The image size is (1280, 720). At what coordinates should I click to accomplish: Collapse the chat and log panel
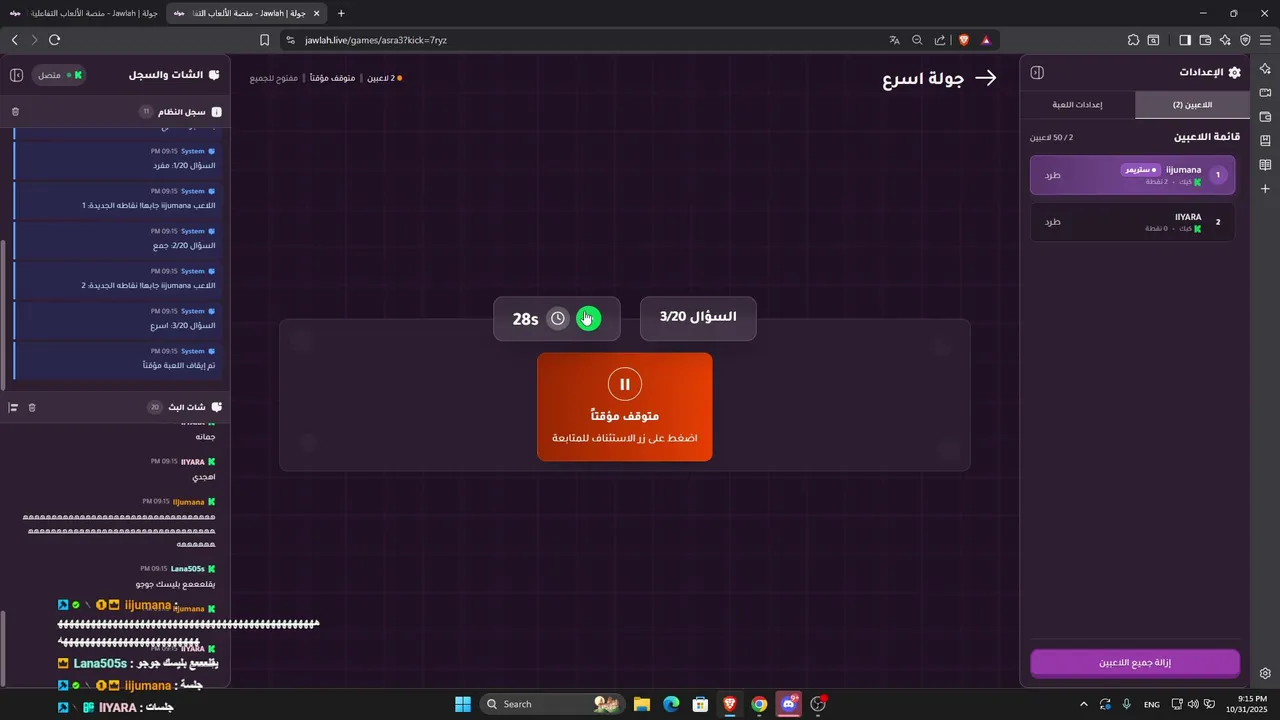click(17, 75)
